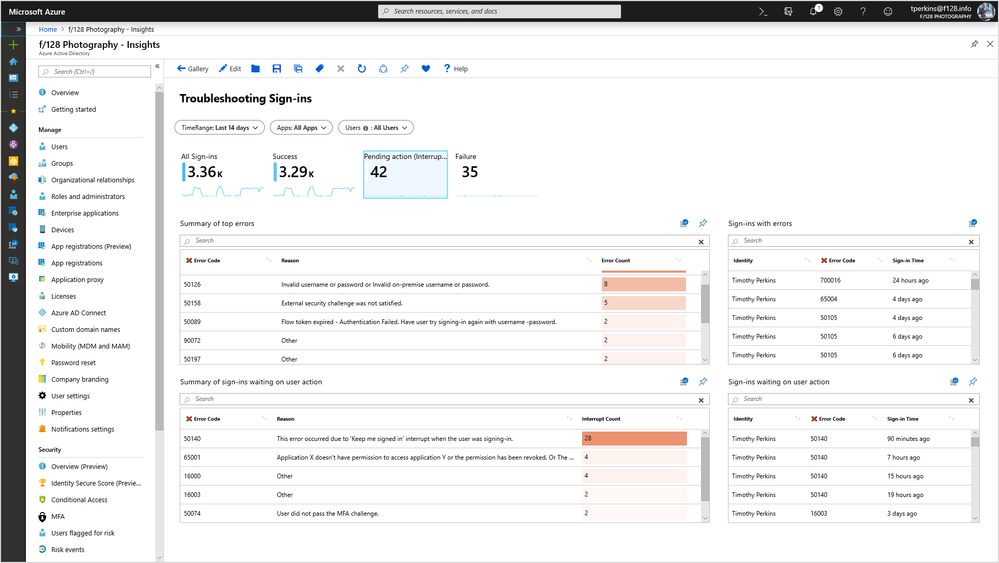Select Overview in the left menu
Screen dimensions: 999x563
point(65,92)
